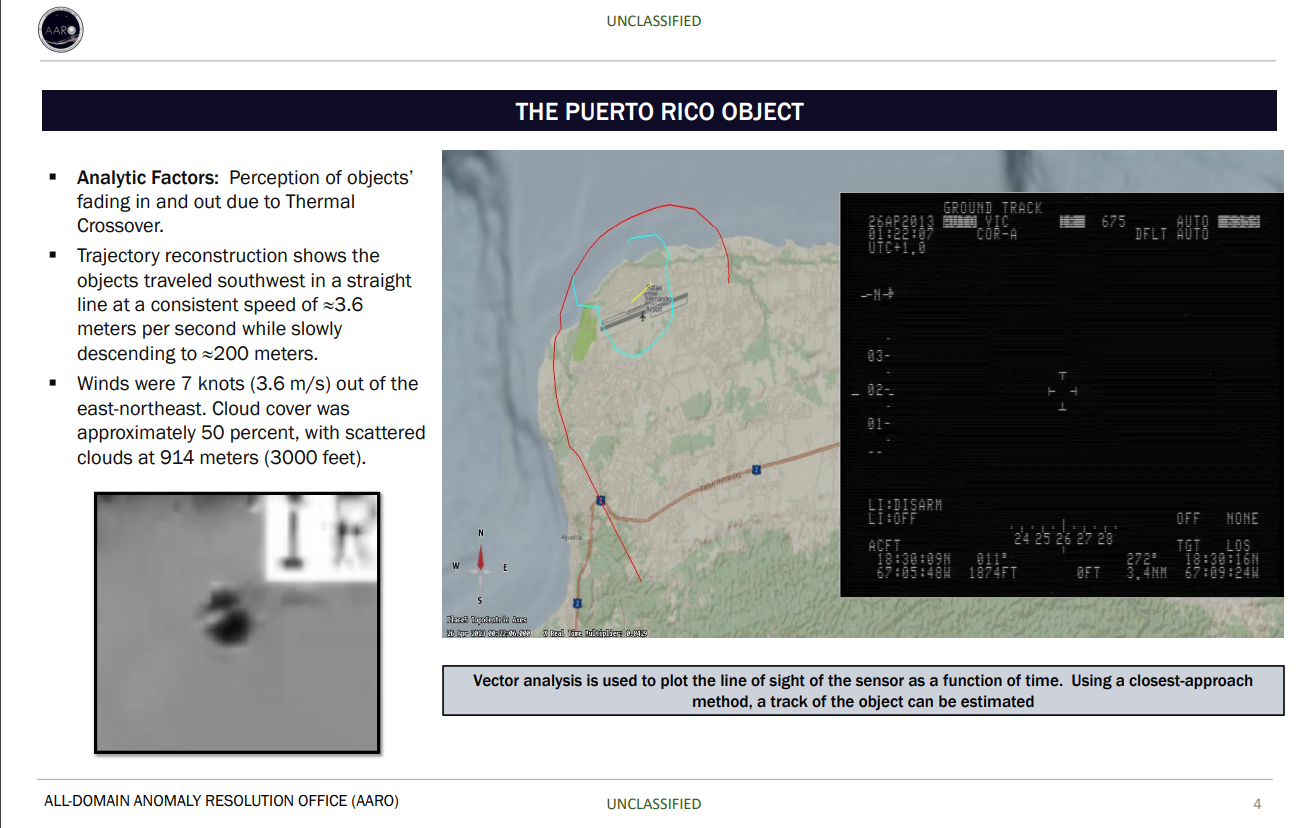Screen dimensions: 1305x828
Task: Click the target latitude "18:30:16N"
Action: point(1221,560)
